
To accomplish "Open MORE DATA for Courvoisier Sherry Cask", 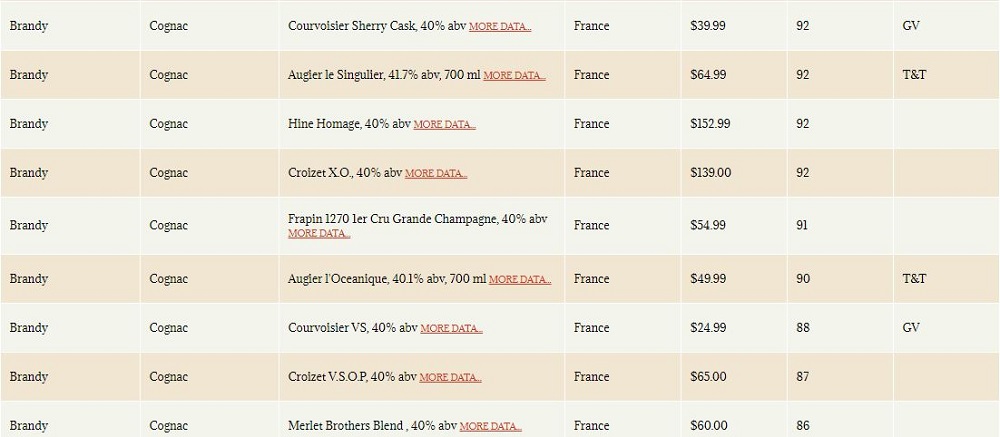I will (x=500, y=27).
